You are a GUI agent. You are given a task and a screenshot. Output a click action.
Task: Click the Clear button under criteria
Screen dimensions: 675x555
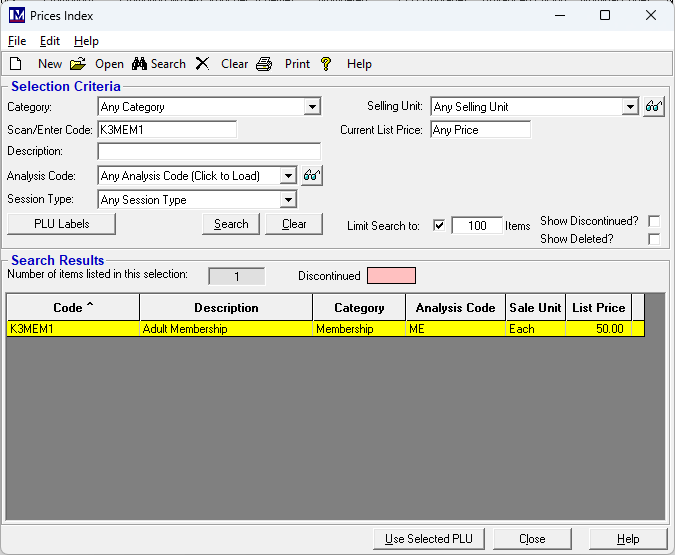click(294, 224)
